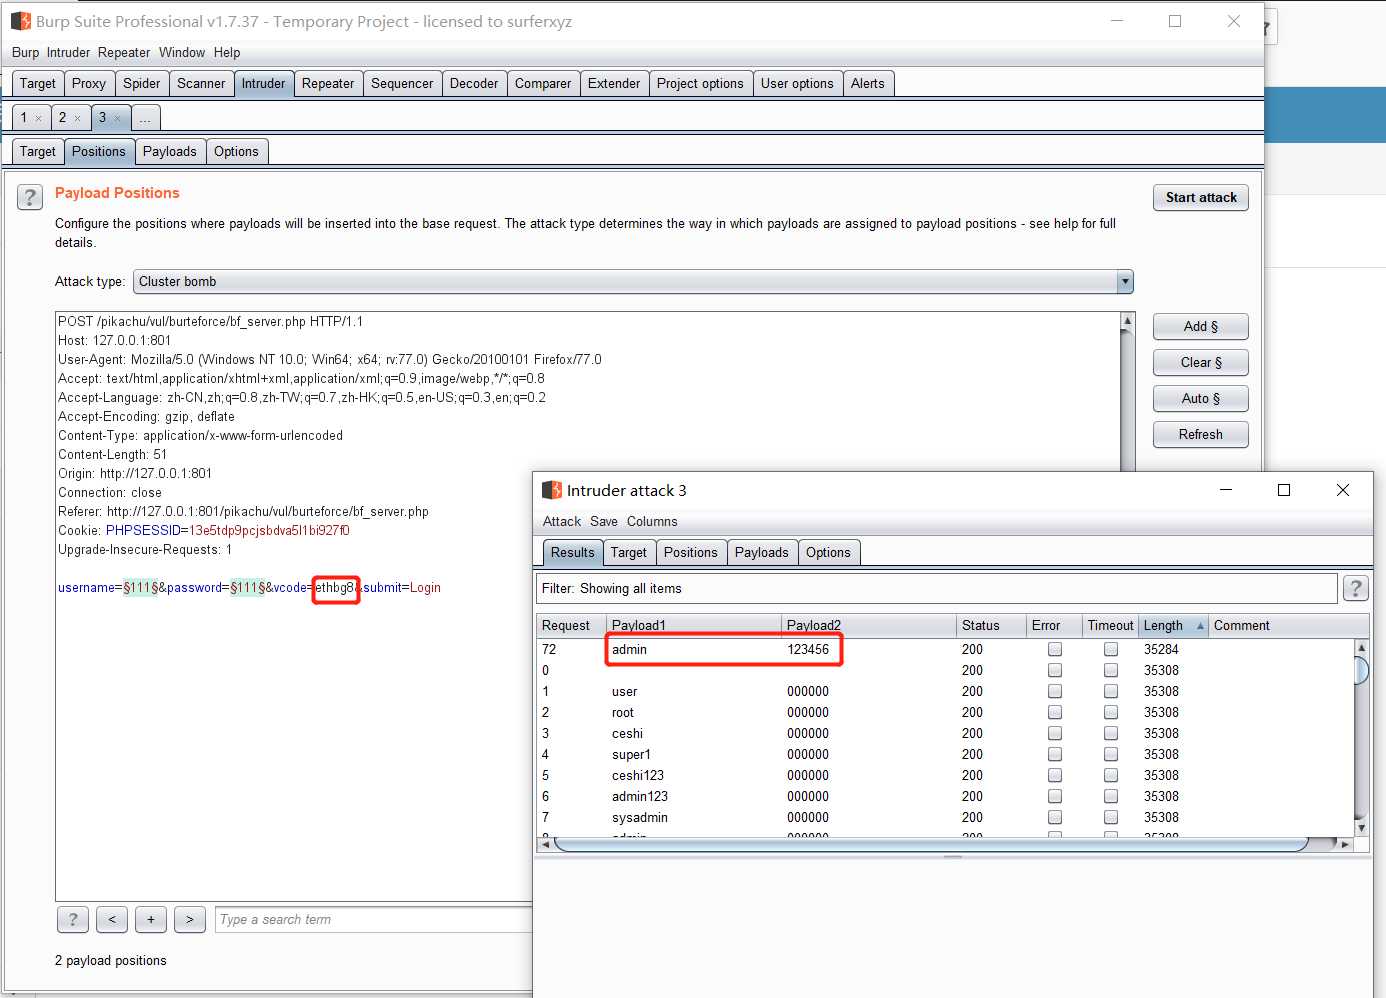
Task: Close Intruder tab 3 with its x
Action: (117, 118)
